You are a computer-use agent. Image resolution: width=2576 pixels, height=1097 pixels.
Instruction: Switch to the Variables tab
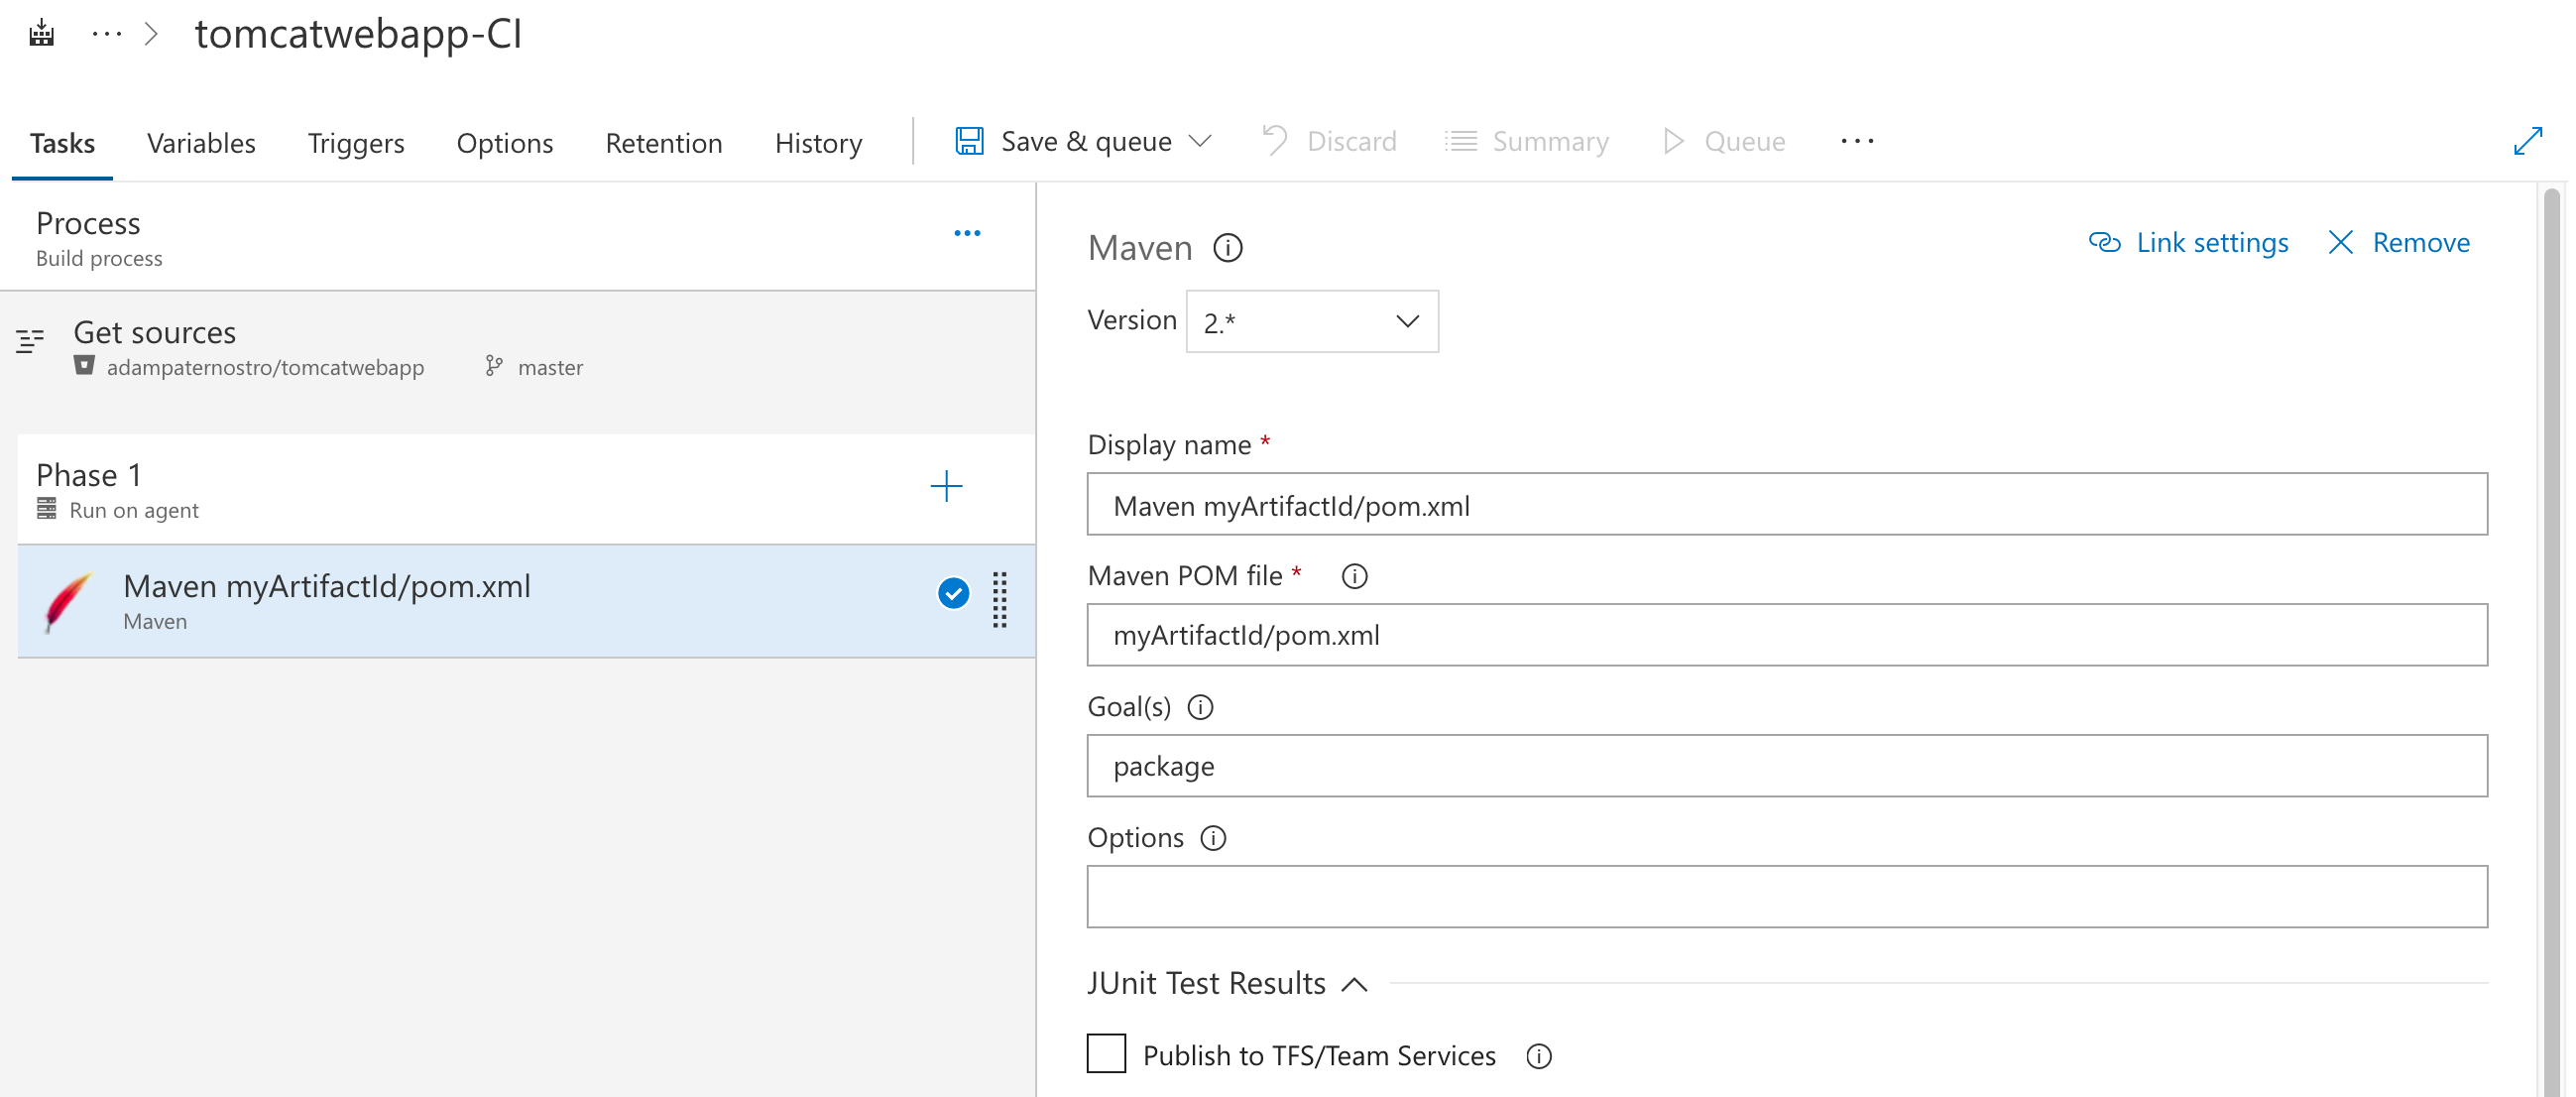click(201, 143)
